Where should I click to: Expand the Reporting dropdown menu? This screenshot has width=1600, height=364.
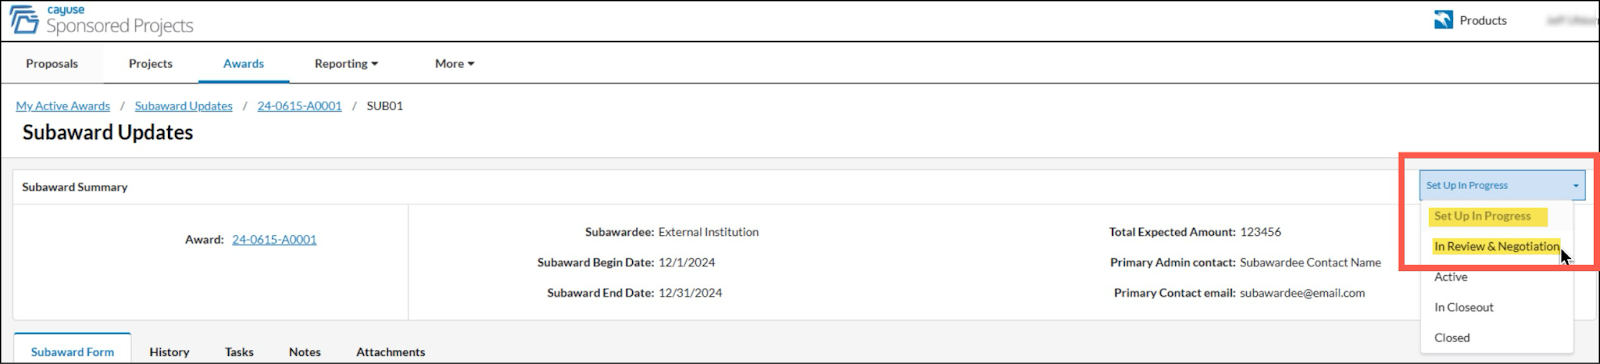click(346, 63)
